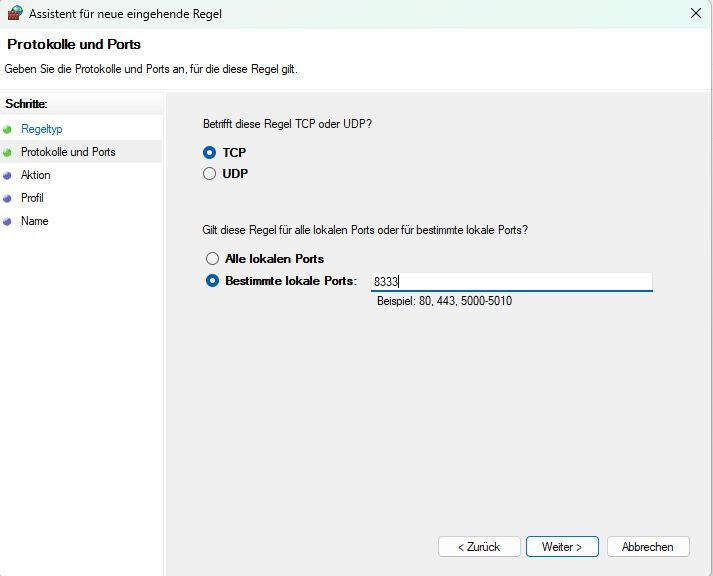Select the Alle lokalen Ports option
Viewport: 713px width, 576px height.
[x=212, y=259]
